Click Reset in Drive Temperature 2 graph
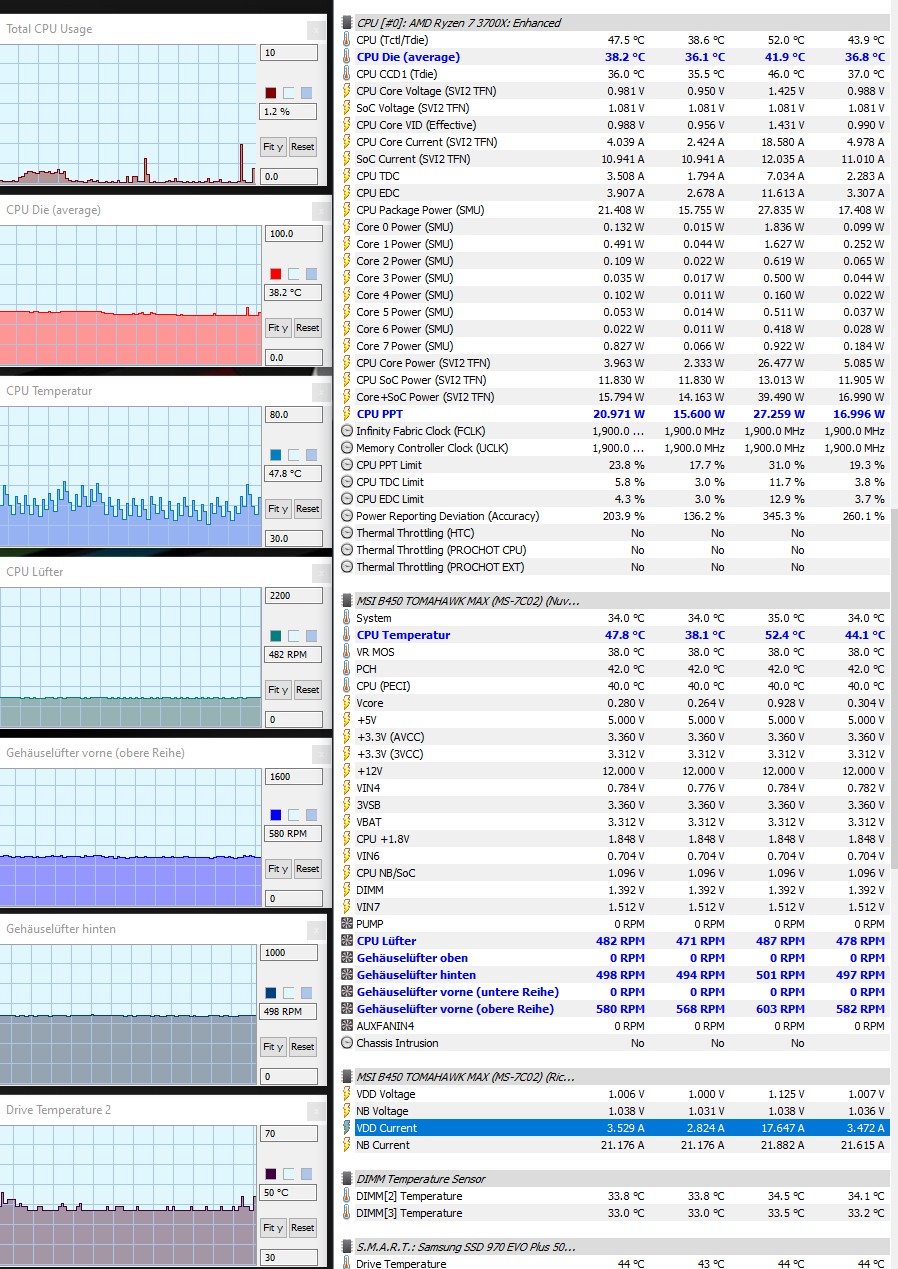 click(303, 1227)
